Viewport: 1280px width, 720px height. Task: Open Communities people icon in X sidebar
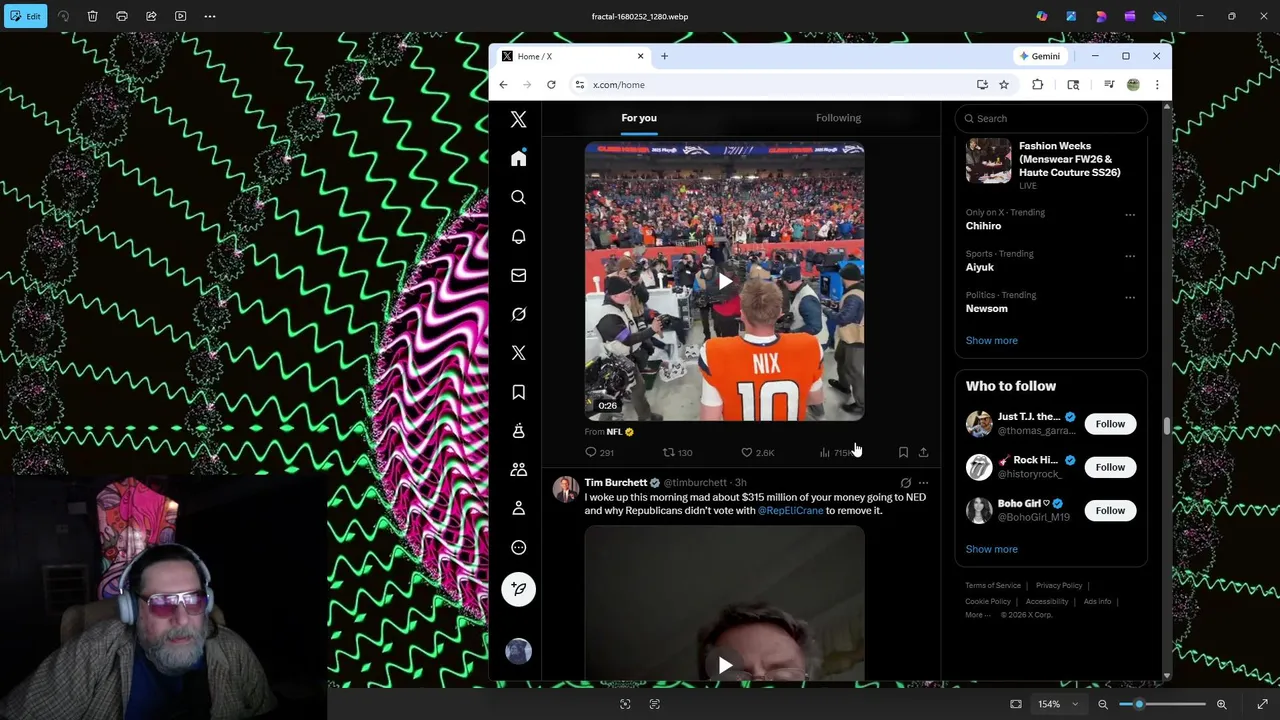[x=518, y=469]
